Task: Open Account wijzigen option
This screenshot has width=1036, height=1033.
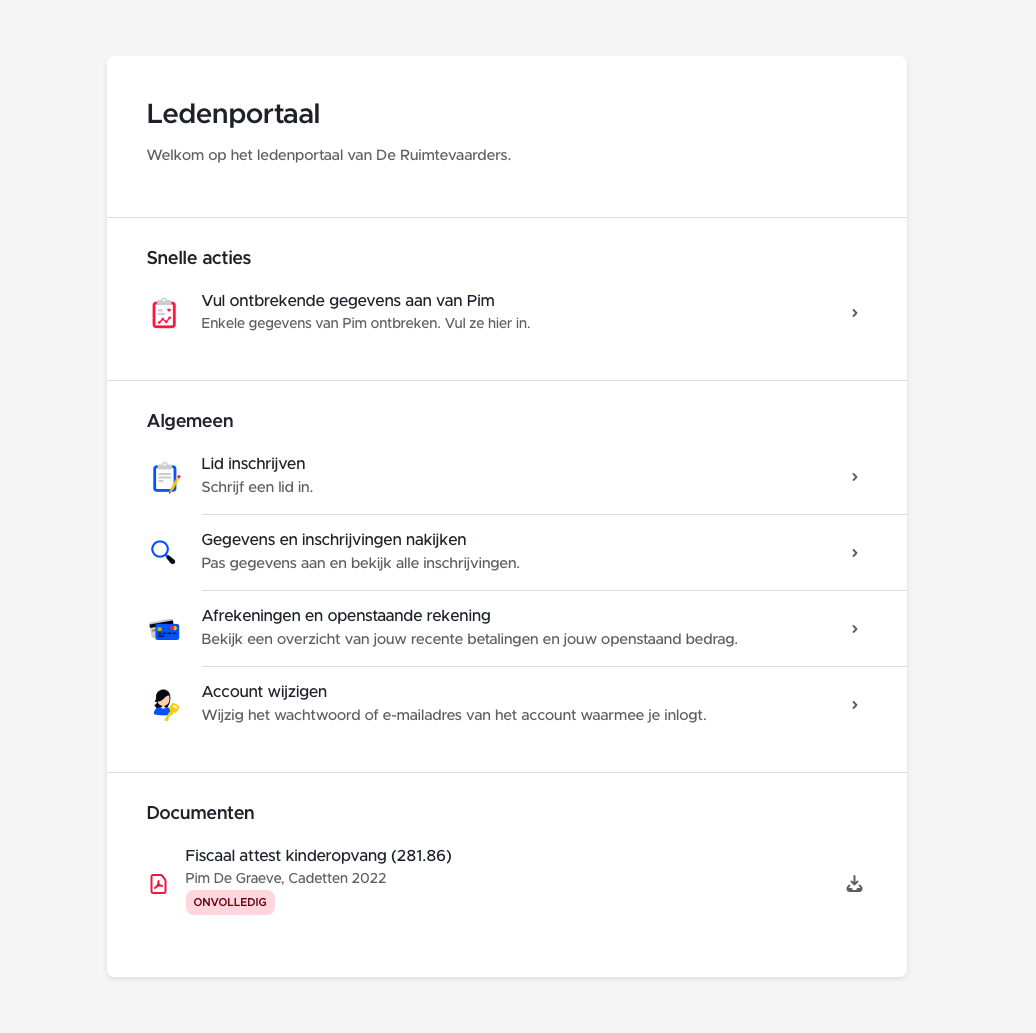Action: click(507, 705)
